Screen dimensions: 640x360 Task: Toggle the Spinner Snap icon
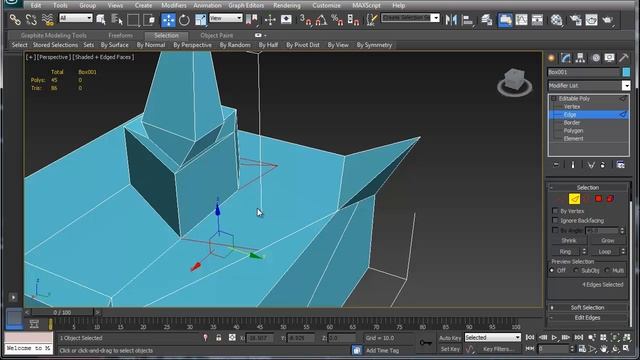pos(353,20)
